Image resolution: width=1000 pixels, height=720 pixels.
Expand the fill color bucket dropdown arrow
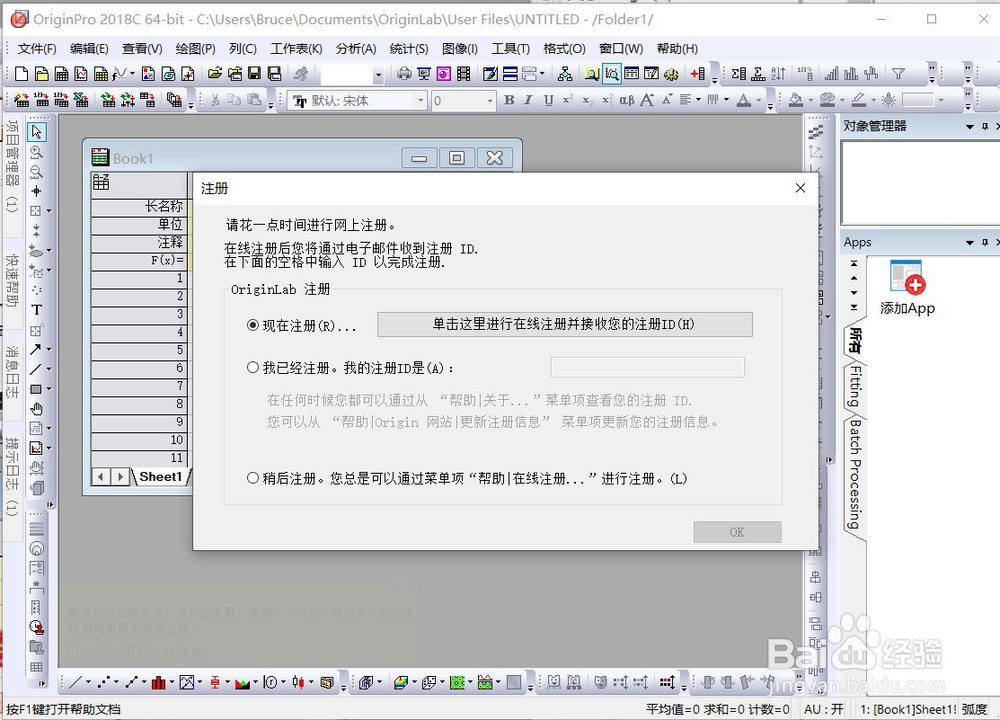(x=810, y=100)
